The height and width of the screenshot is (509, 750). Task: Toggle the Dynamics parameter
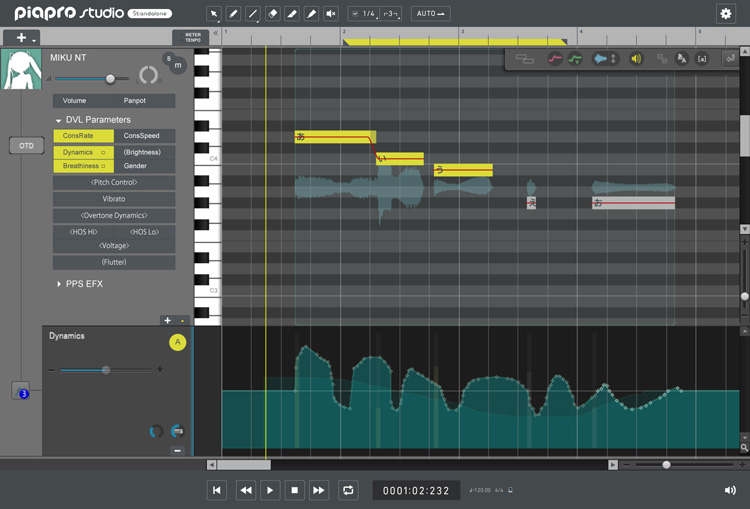point(84,152)
